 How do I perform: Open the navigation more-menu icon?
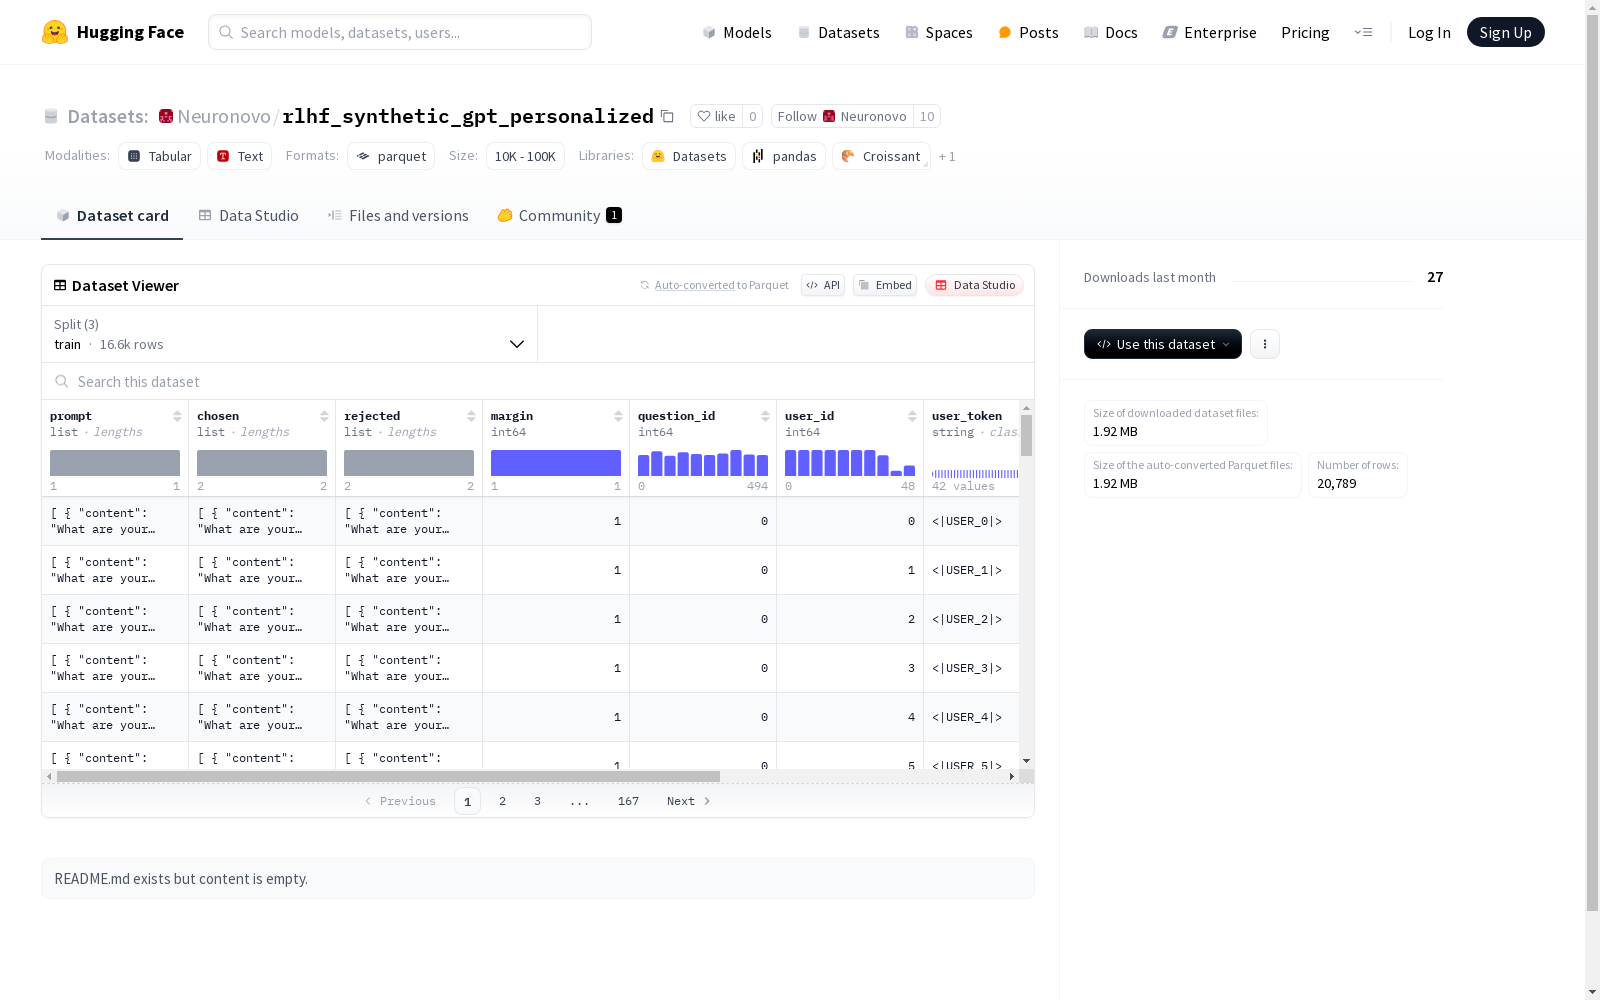(1363, 32)
